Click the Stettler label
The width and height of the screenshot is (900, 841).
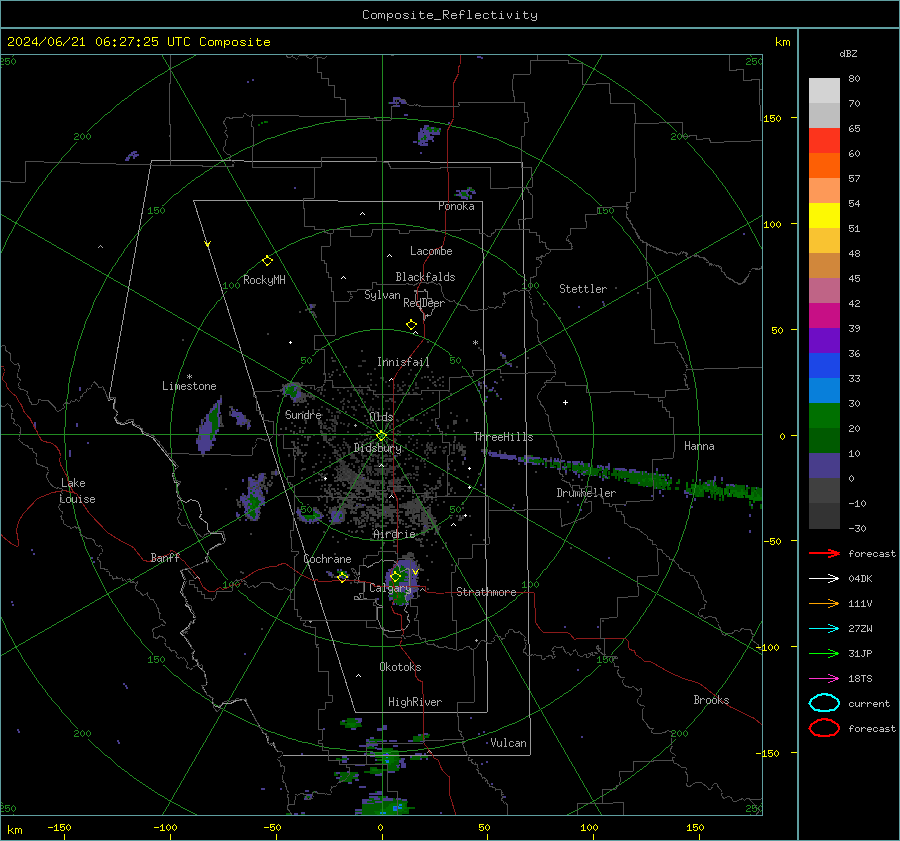(583, 289)
